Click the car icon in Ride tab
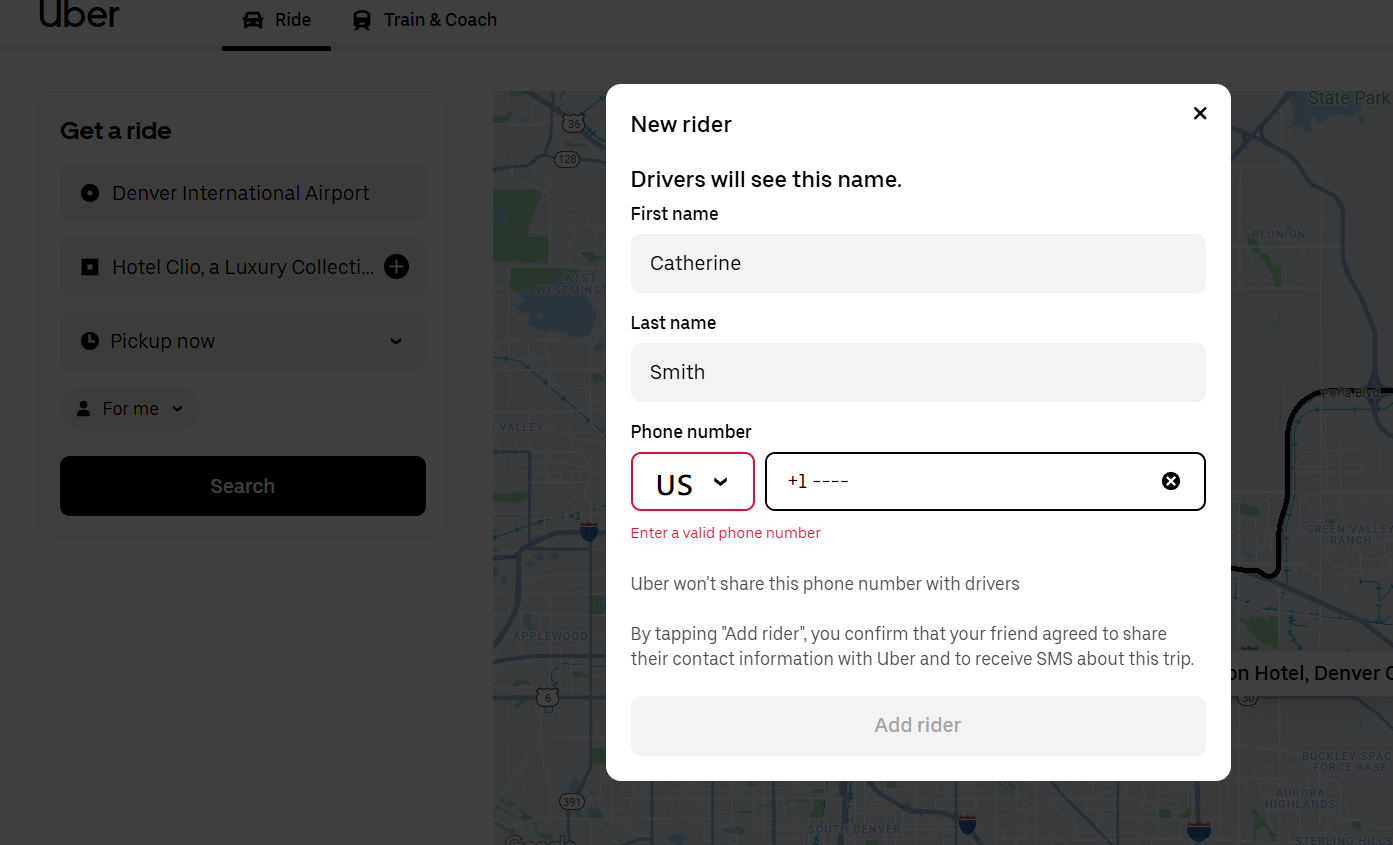 coord(253,20)
